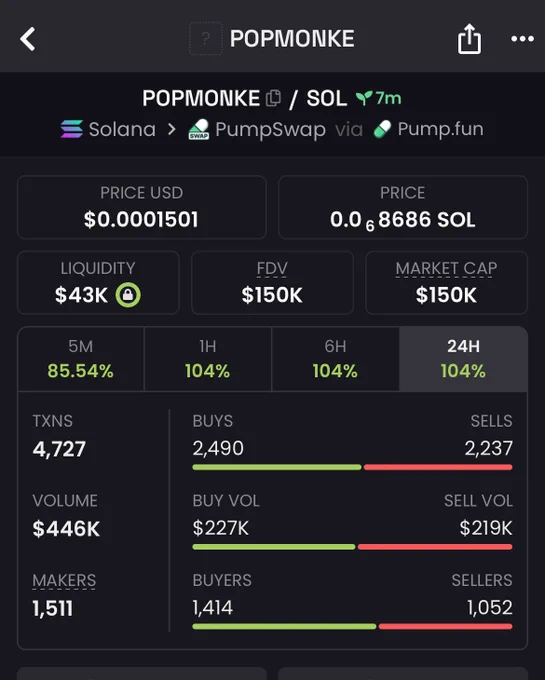Tap the Pump.fun pill icon
The image size is (545, 680).
coord(382,129)
